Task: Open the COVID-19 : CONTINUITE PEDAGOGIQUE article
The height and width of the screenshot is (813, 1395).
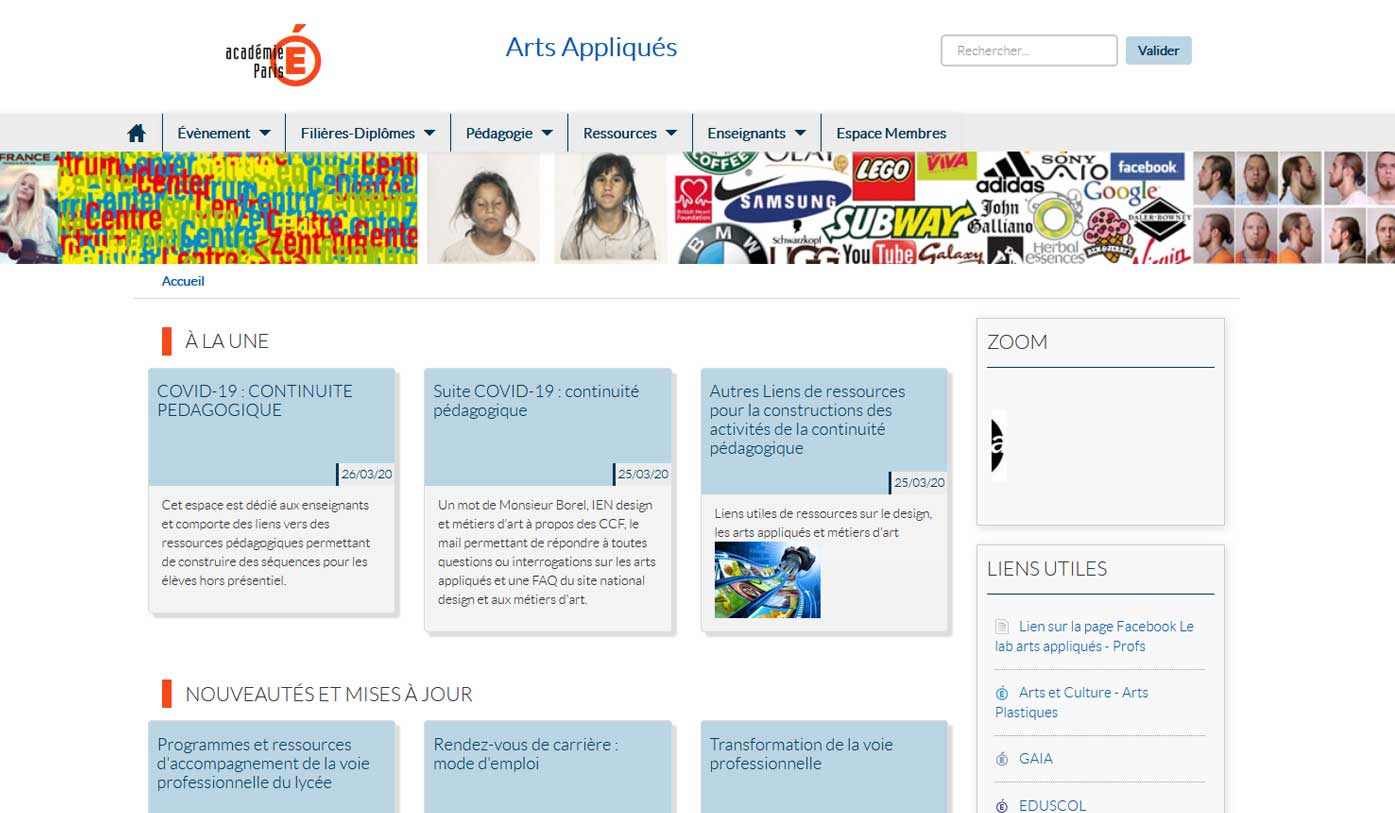Action: (255, 400)
